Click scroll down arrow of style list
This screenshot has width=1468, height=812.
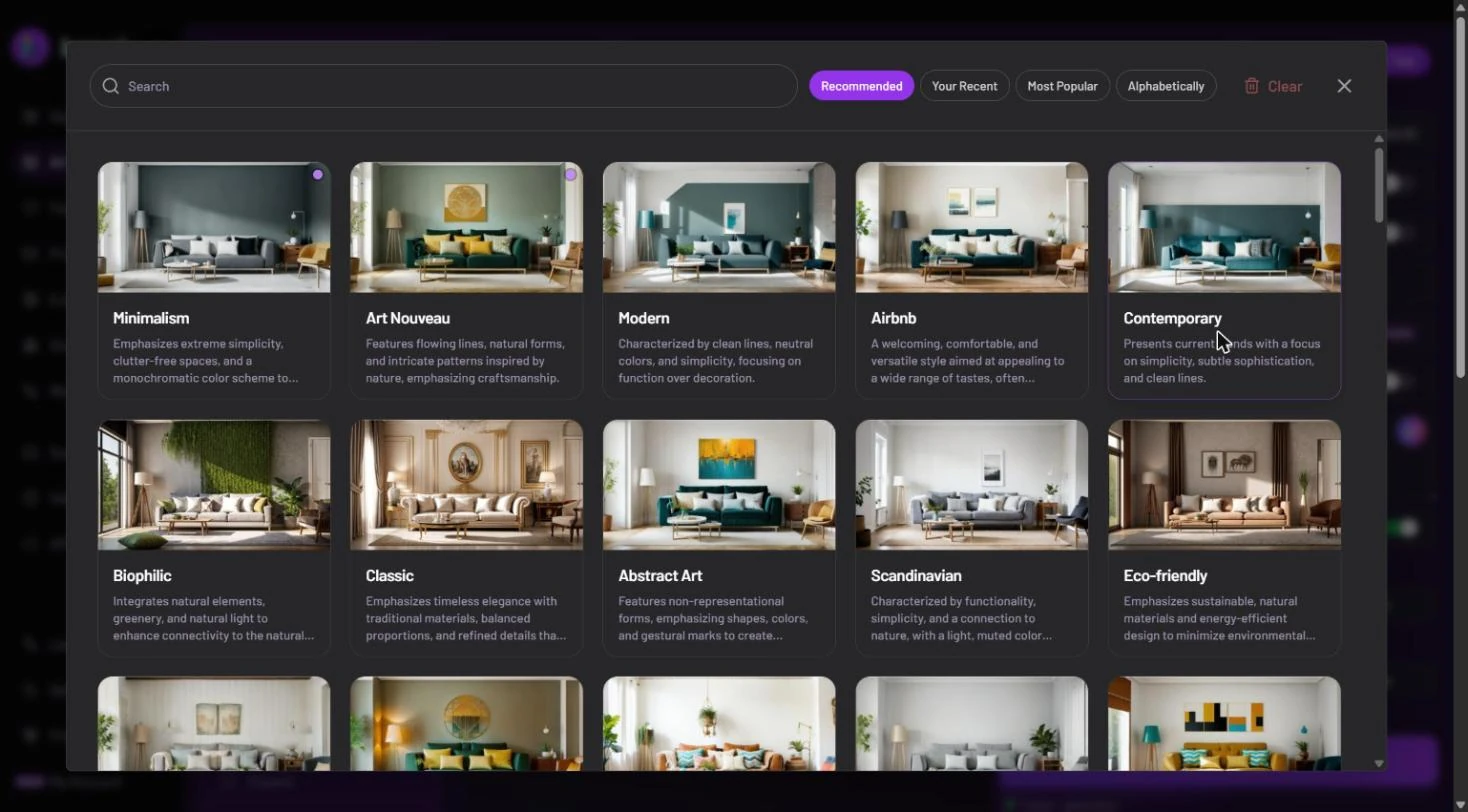pos(1379,763)
